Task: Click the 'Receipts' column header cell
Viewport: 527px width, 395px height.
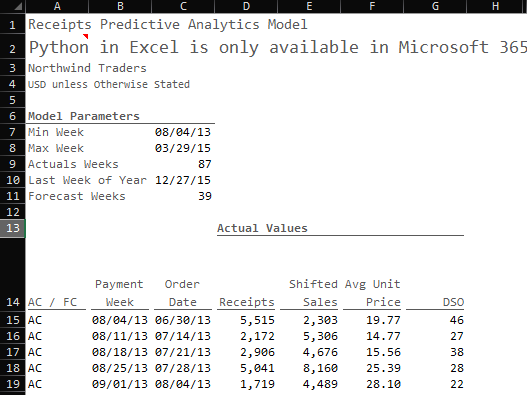Action: click(247, 302)
